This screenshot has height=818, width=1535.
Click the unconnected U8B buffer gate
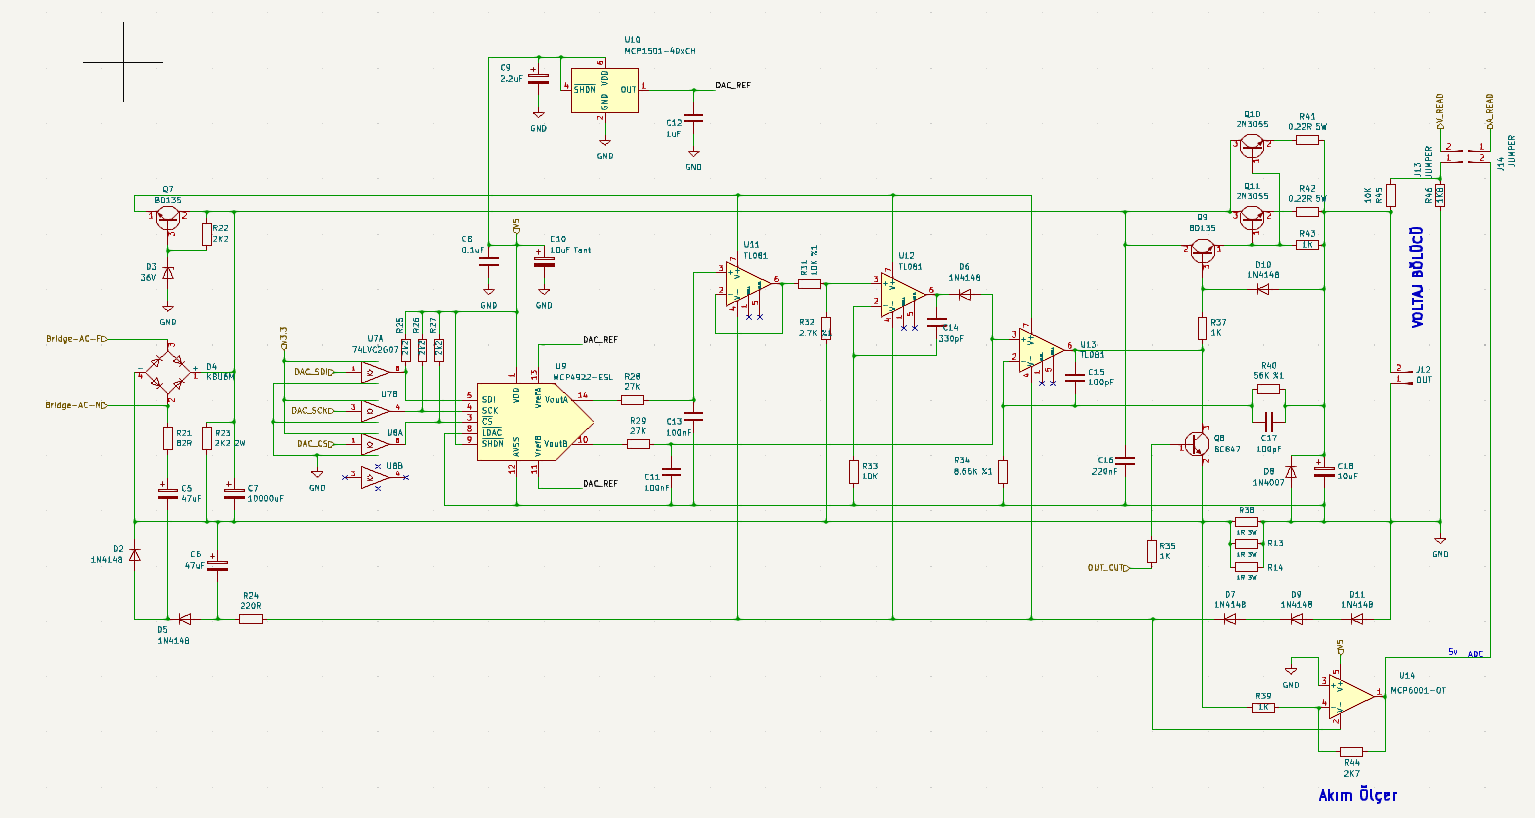[x=374, y=478]
